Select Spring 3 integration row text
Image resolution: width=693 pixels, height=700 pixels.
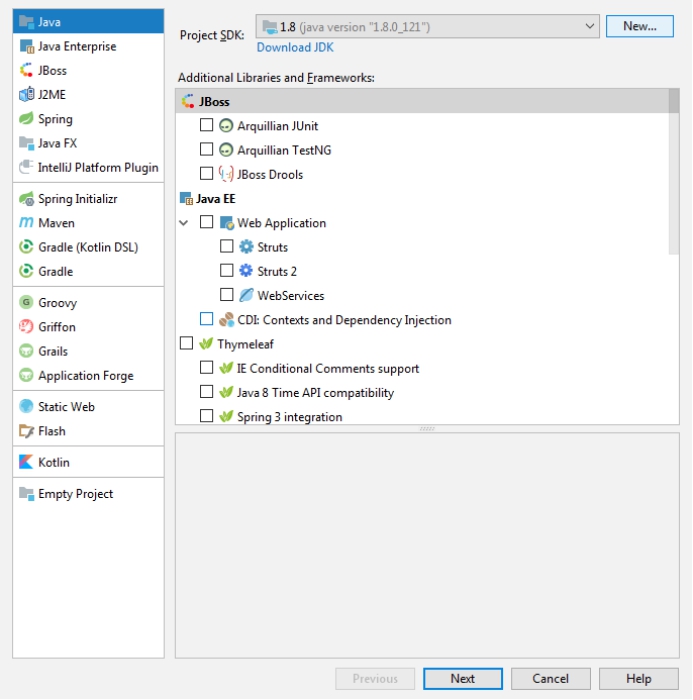(289, 417)
